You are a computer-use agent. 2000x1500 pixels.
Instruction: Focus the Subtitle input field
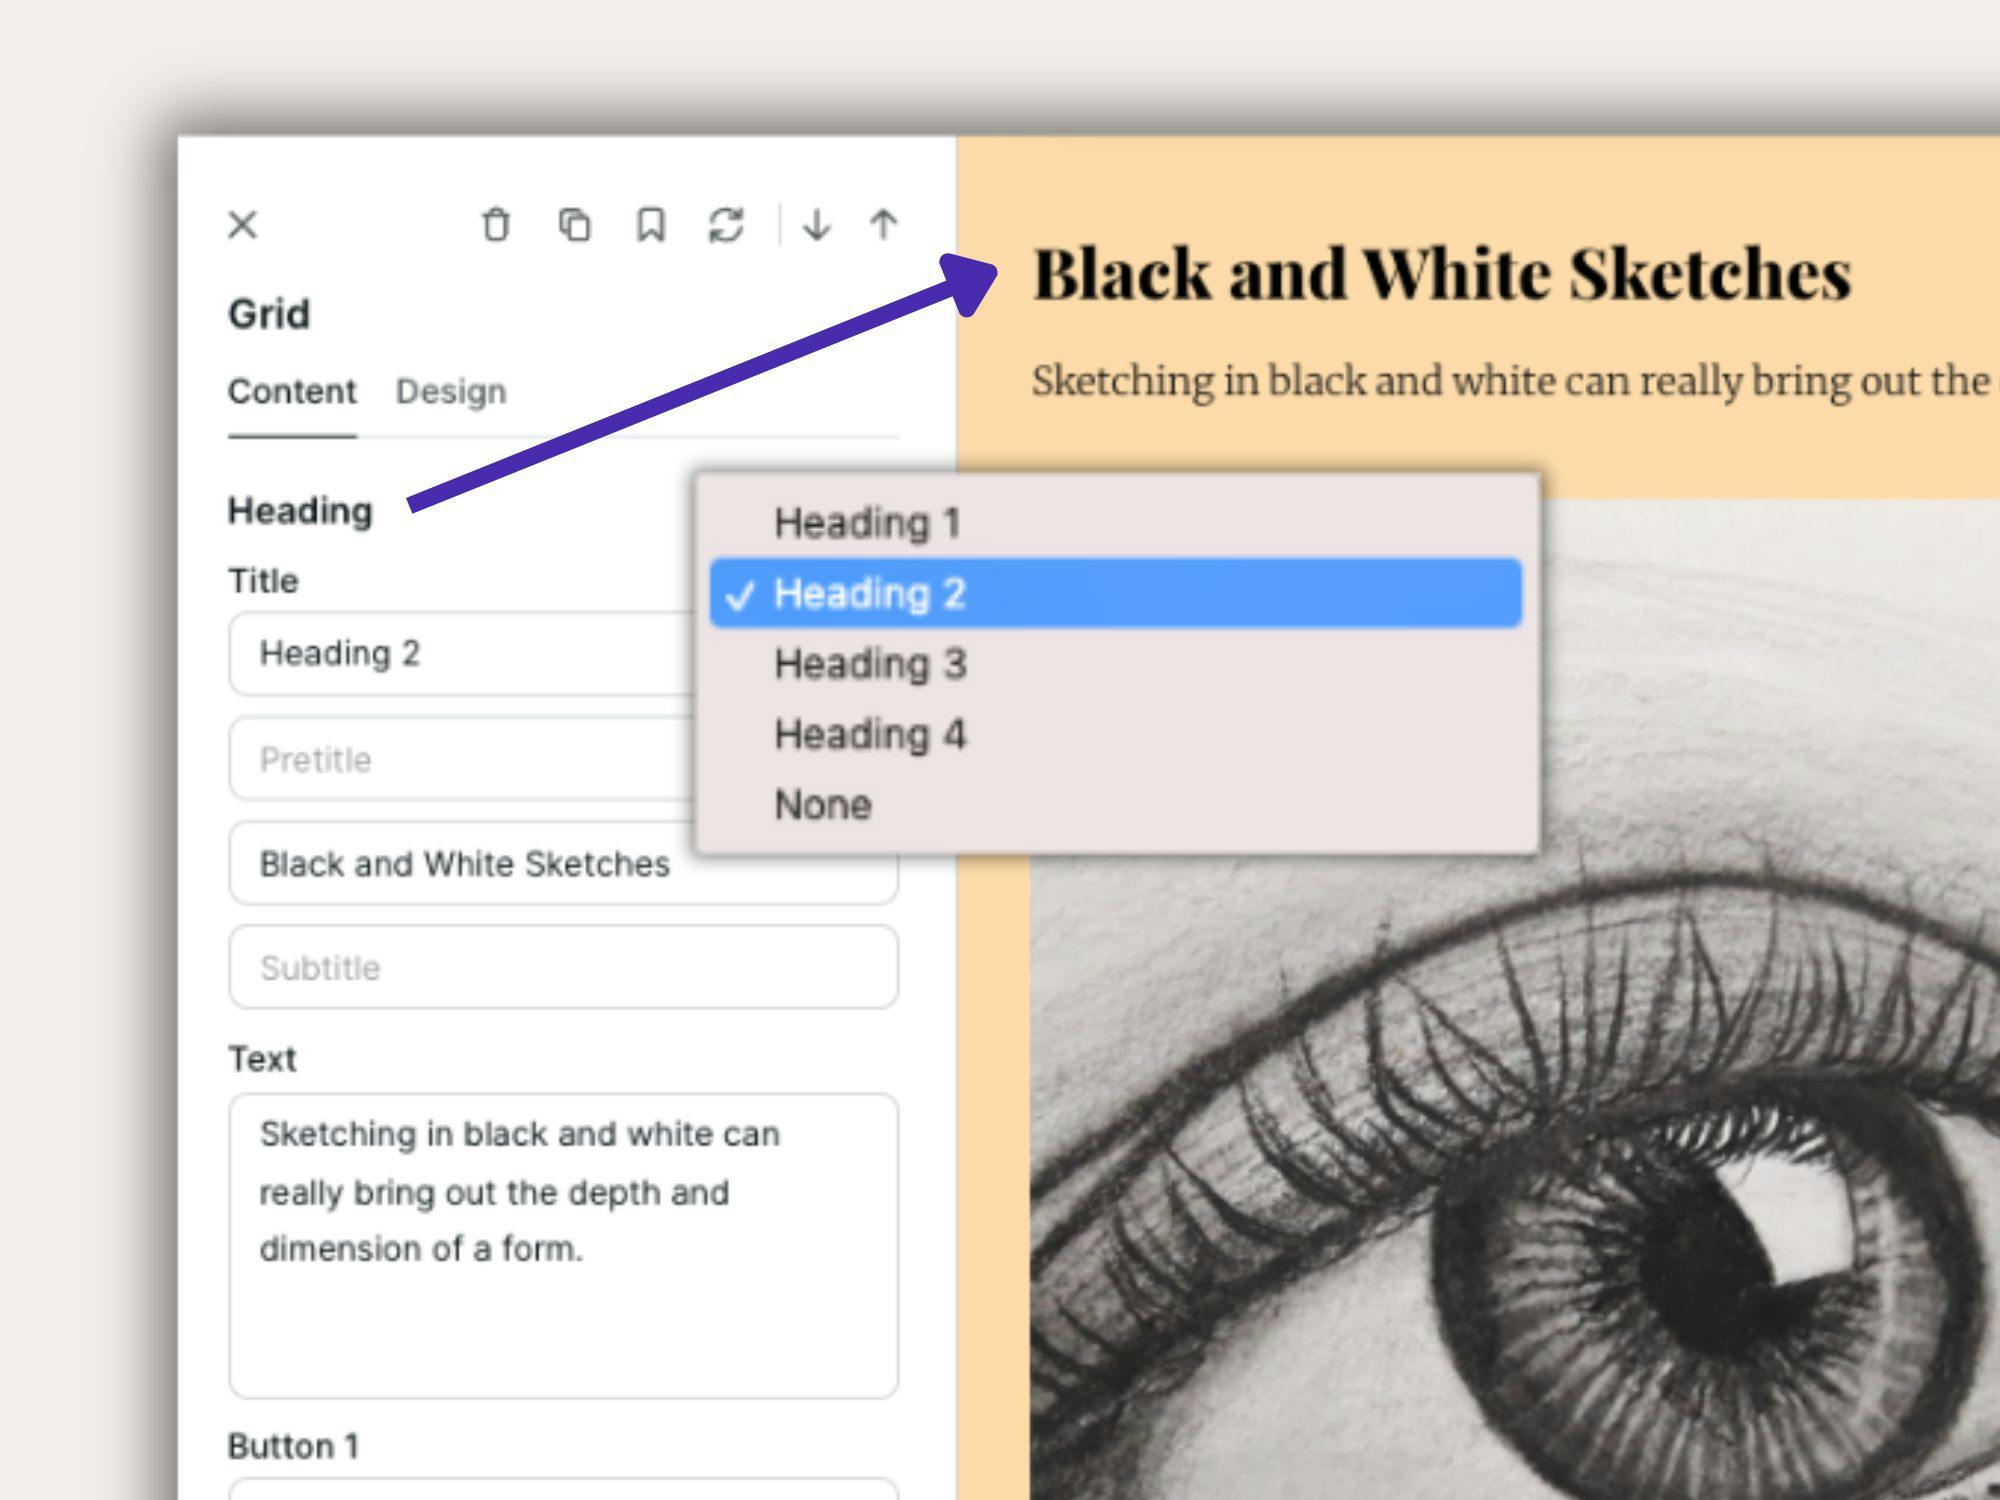pyautogui.click(x=563, y=967)
